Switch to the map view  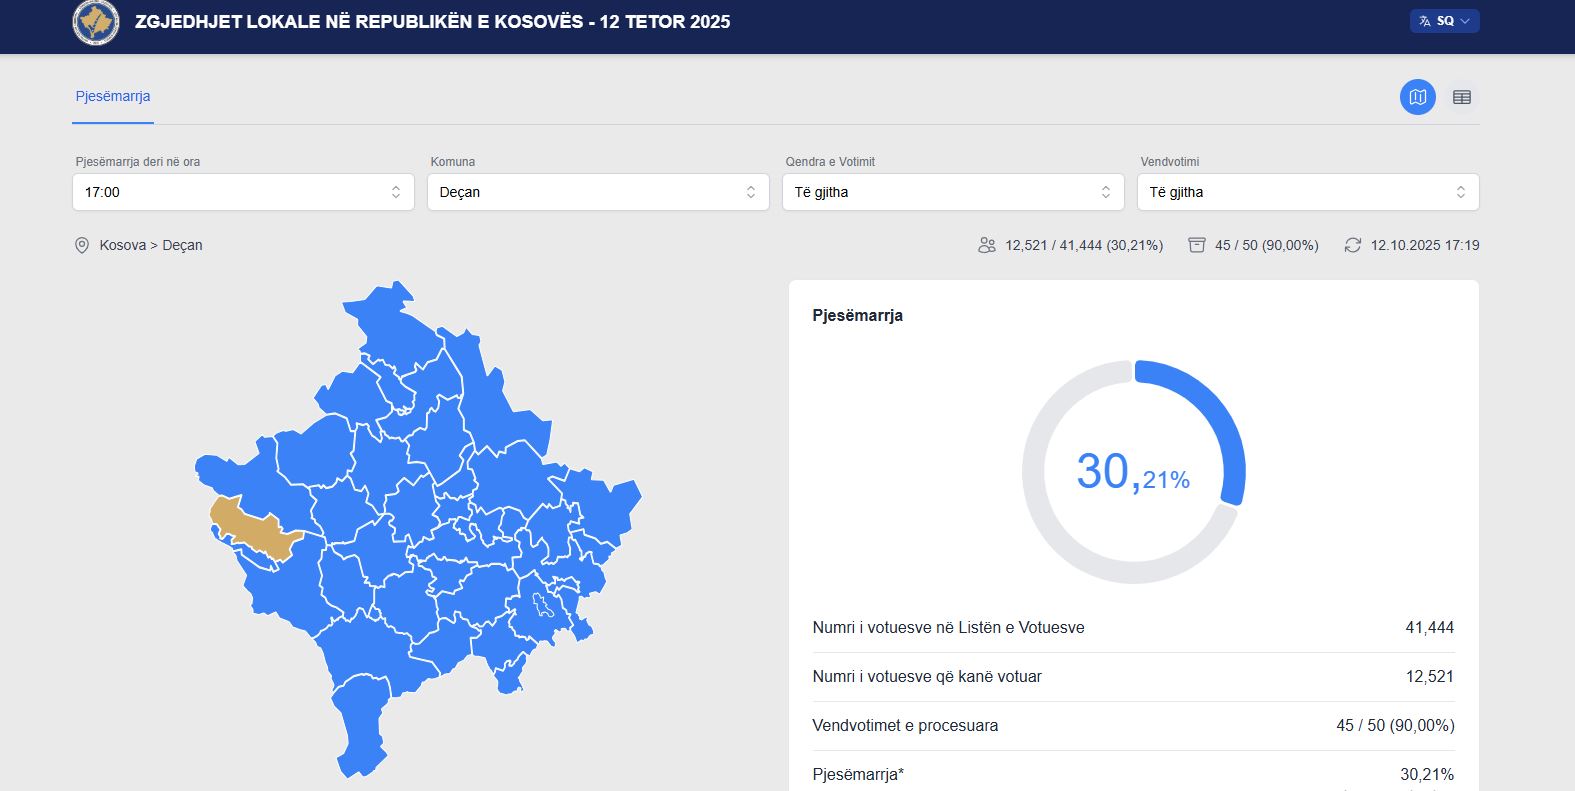pos(1417,97)
